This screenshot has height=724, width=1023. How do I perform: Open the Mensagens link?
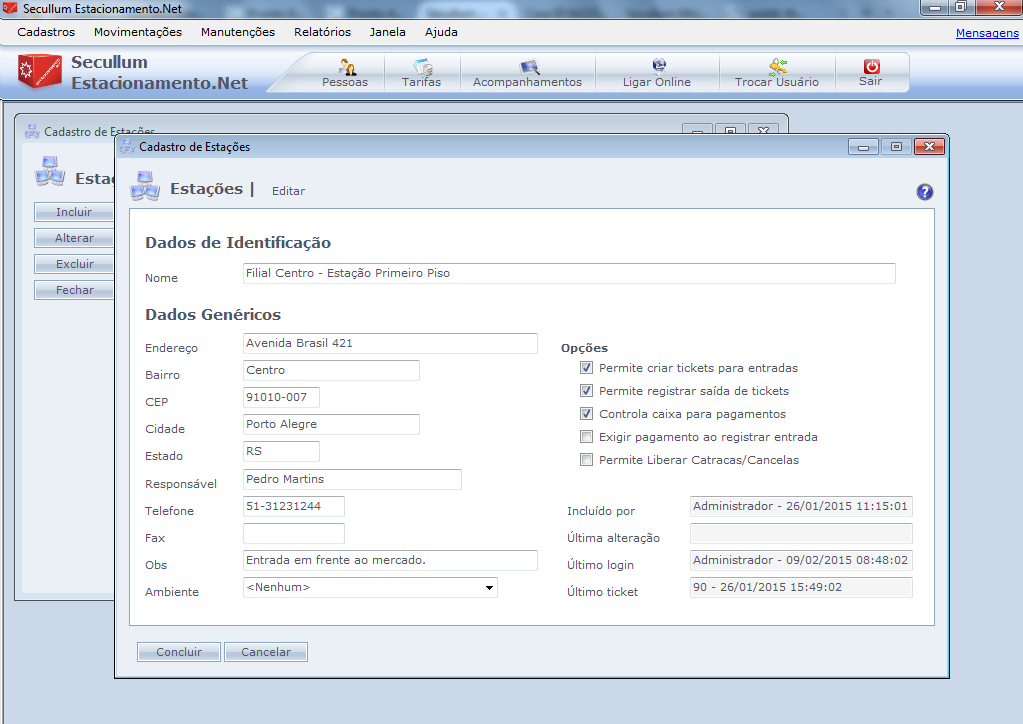click(986, 33)
